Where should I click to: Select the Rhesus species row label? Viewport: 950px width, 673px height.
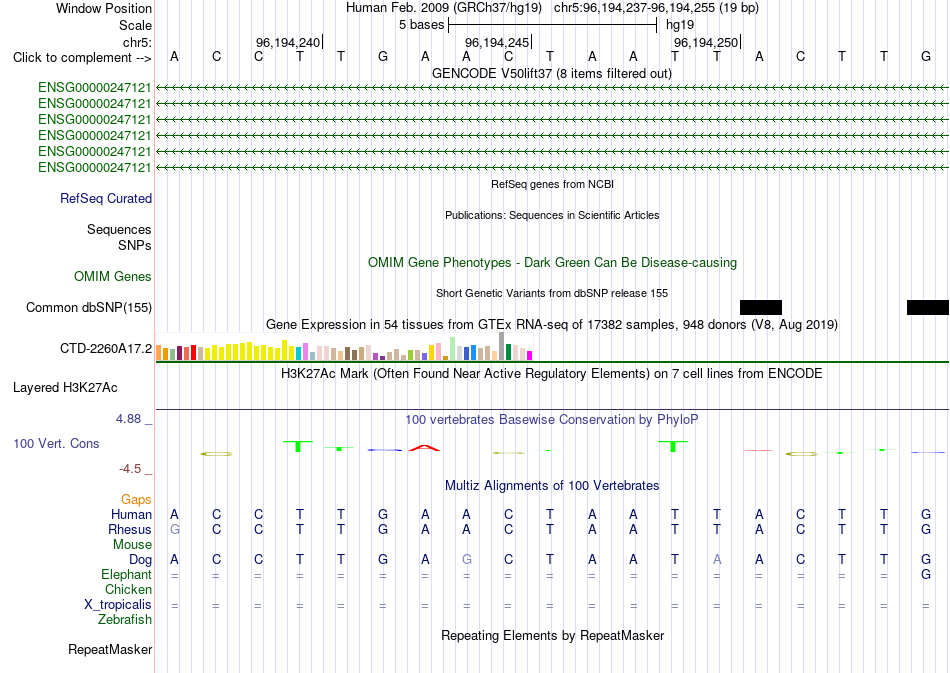[x=130, y=529]
